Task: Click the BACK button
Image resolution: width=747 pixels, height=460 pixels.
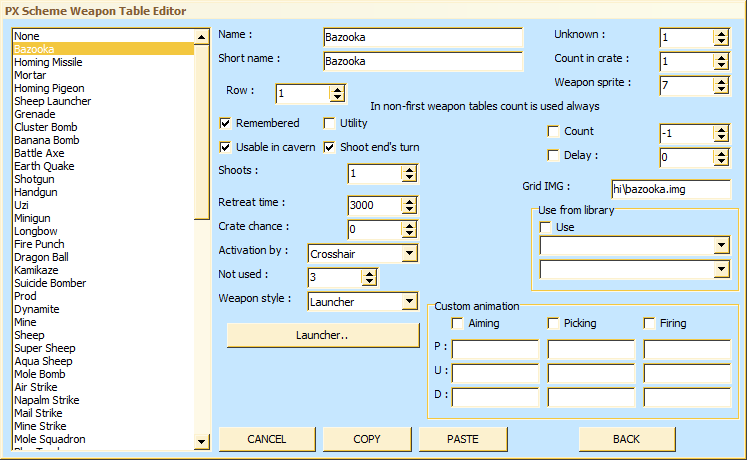Action: 626,439
